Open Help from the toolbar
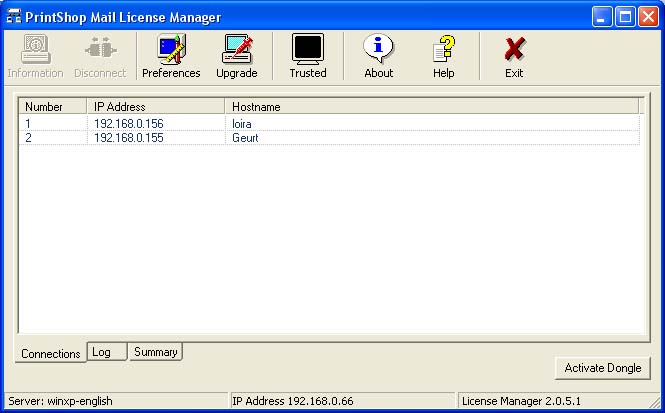The width and height of the screenshot is (665, 413). pyautogui.click(x=444, y=56)
